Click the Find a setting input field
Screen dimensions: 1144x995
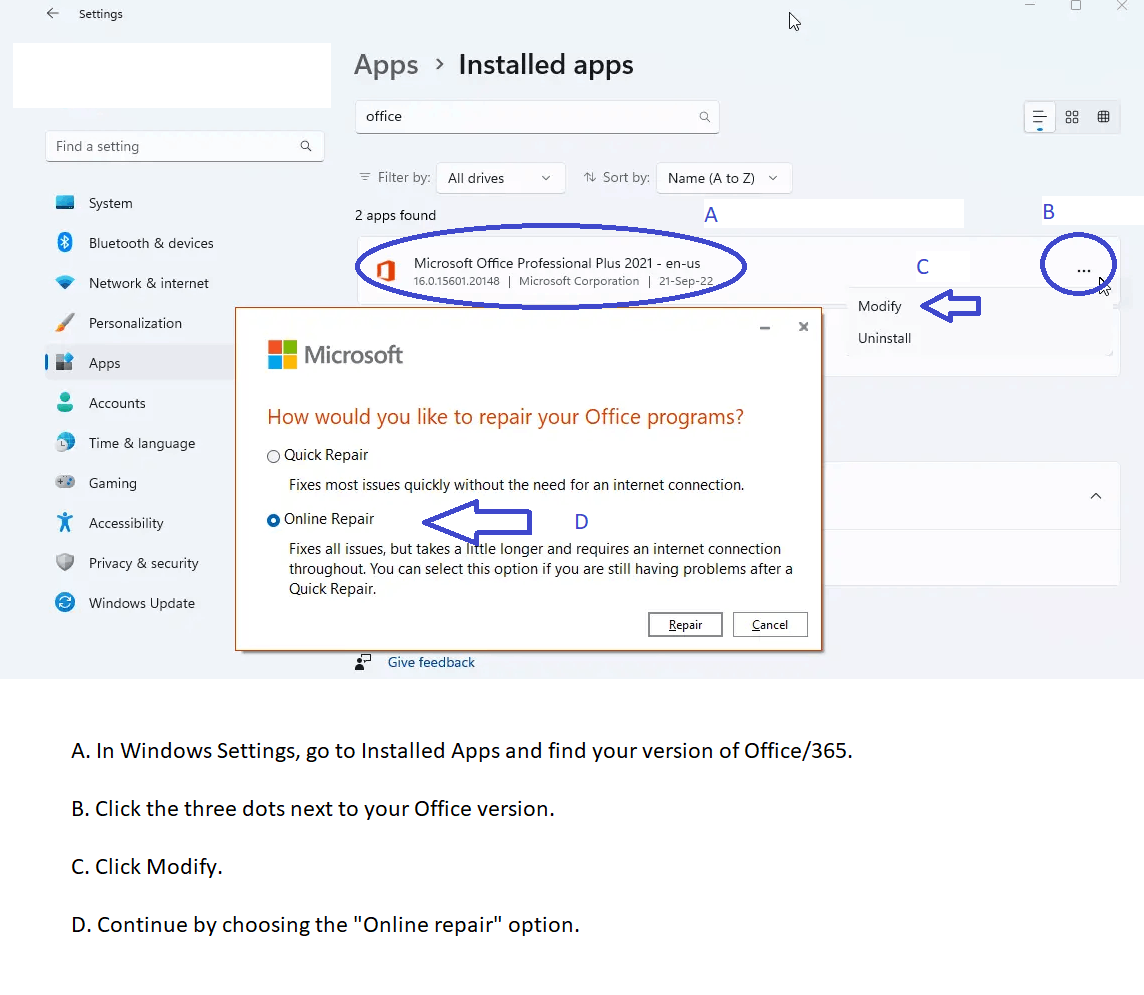coord(185,146)
